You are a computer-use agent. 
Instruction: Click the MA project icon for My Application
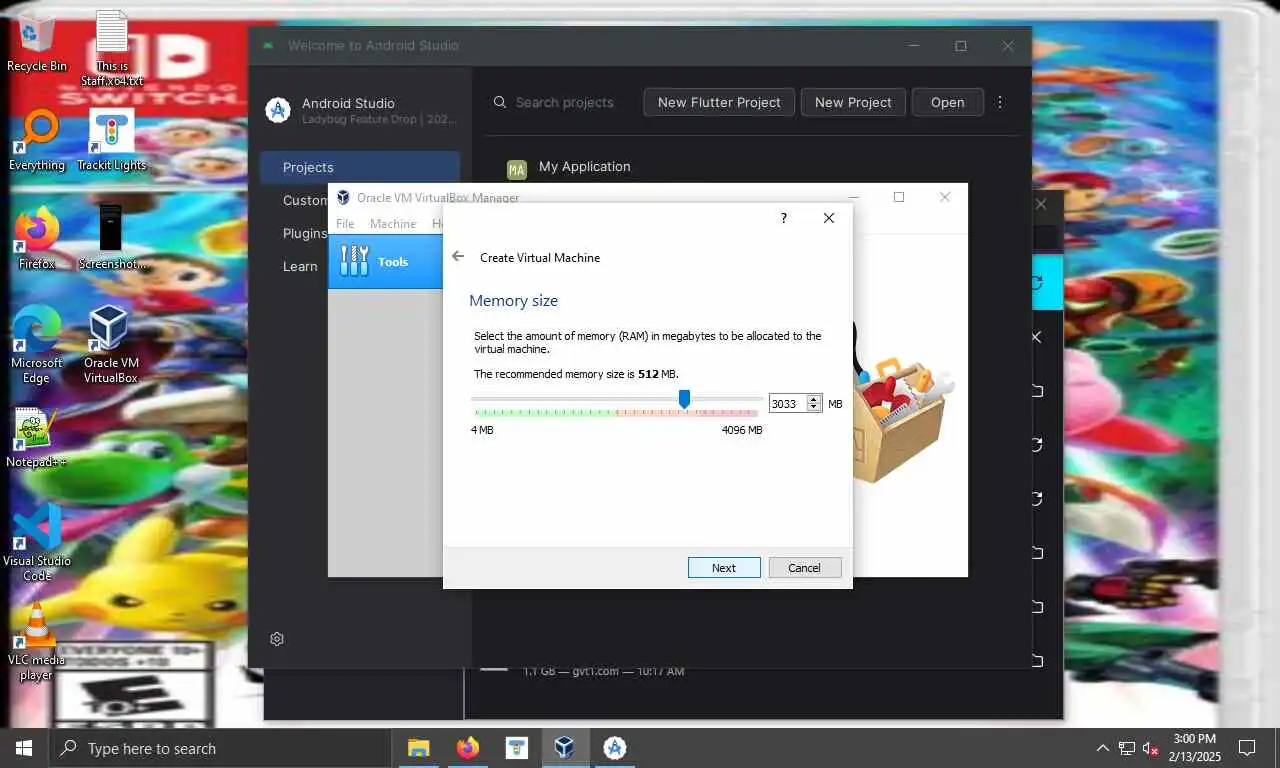516,170
